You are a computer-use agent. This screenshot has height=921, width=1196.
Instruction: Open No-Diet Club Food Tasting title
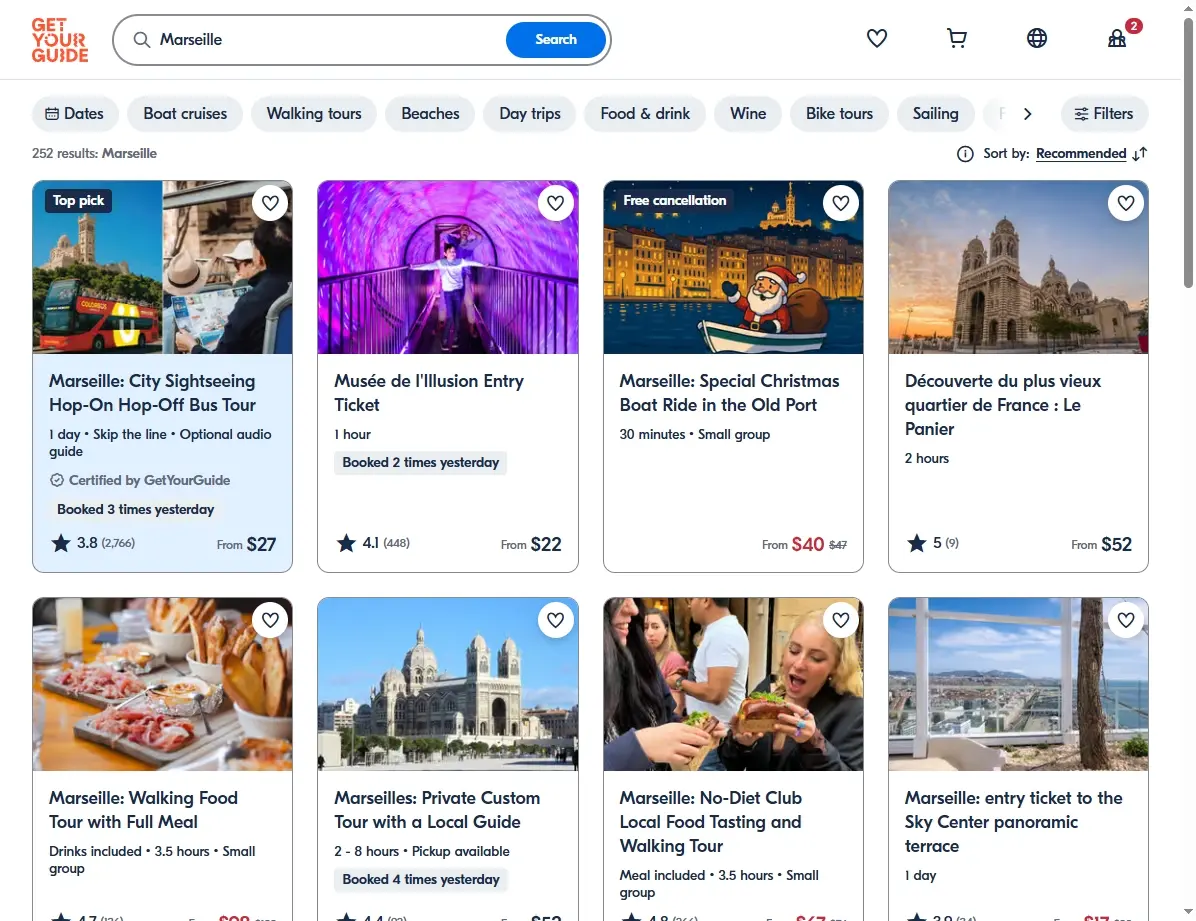coord(711,822)
